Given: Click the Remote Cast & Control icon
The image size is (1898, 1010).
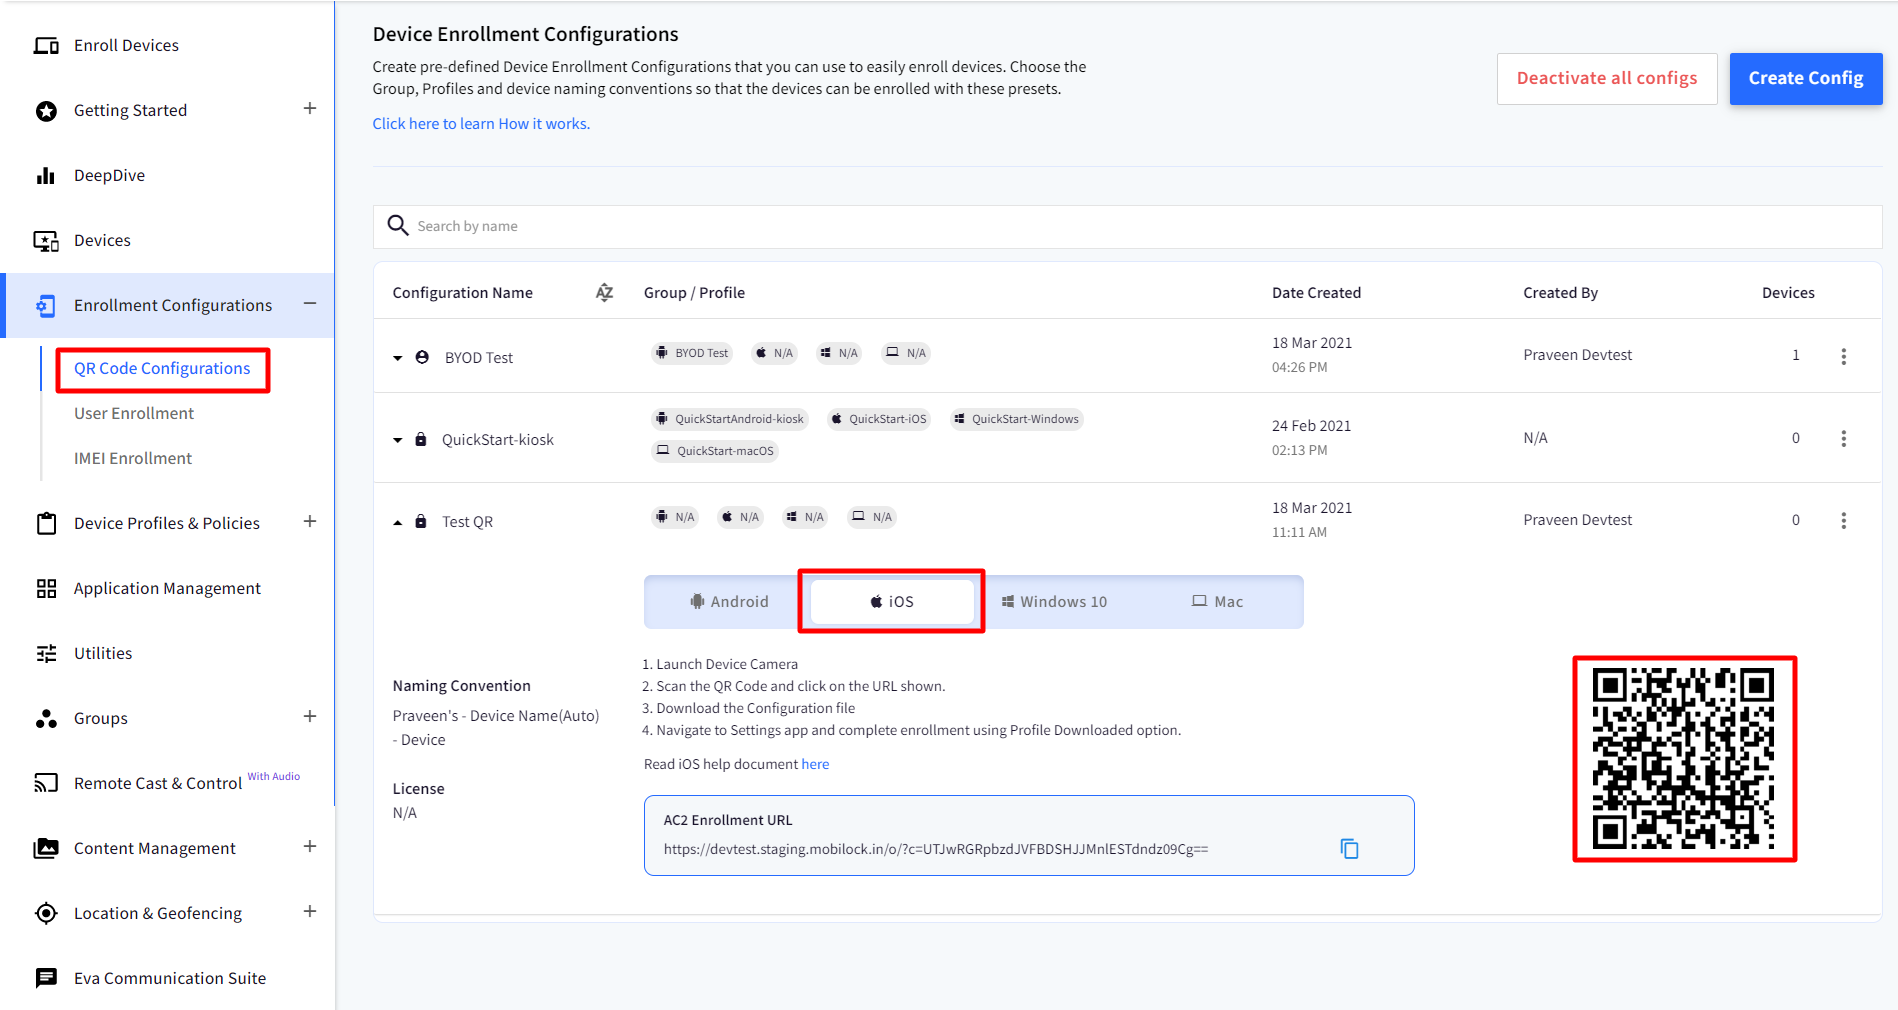Looking at the screenshot, I should pos(46,783).
